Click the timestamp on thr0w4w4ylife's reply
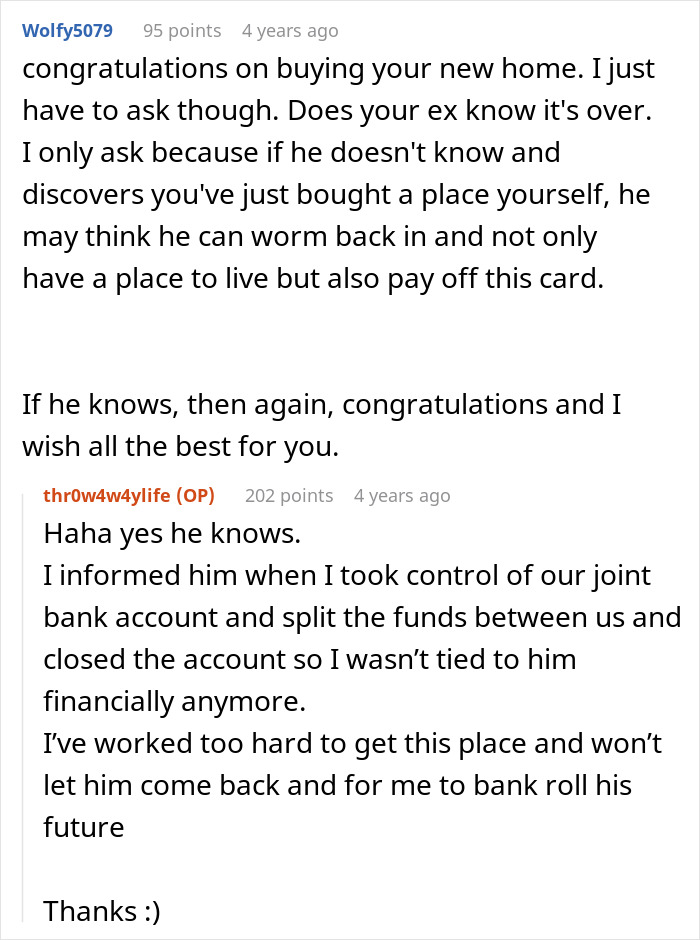Image resolution: width=700 pixels, height=940 pixels. pyautogui.click(x=402, y=496)
